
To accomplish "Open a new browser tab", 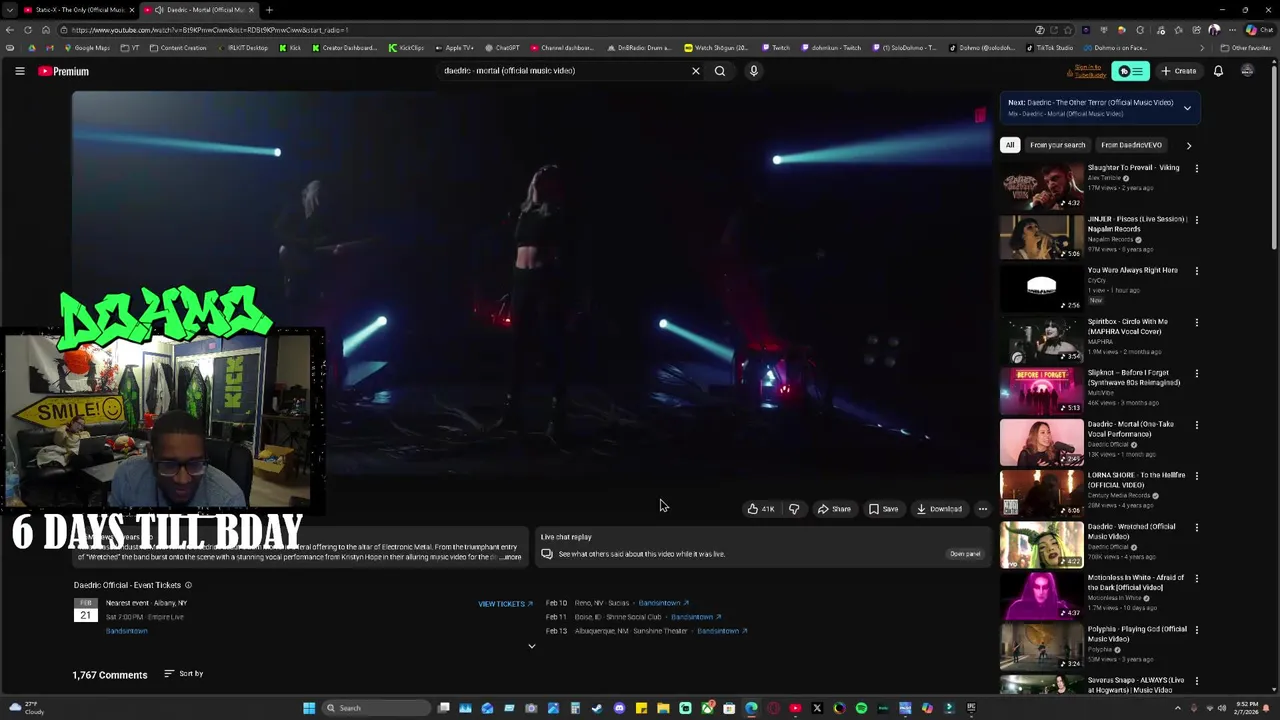I will pos(269,10).
